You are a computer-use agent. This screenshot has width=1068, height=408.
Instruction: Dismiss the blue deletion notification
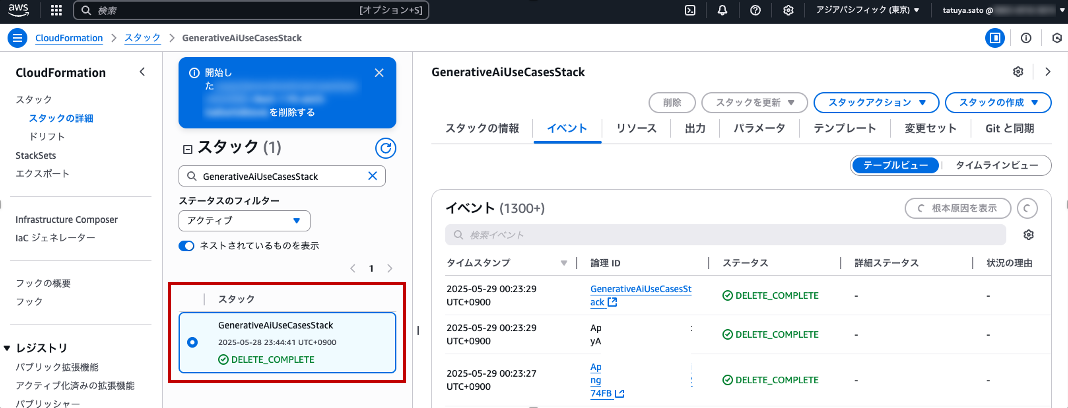click(379, 73)
